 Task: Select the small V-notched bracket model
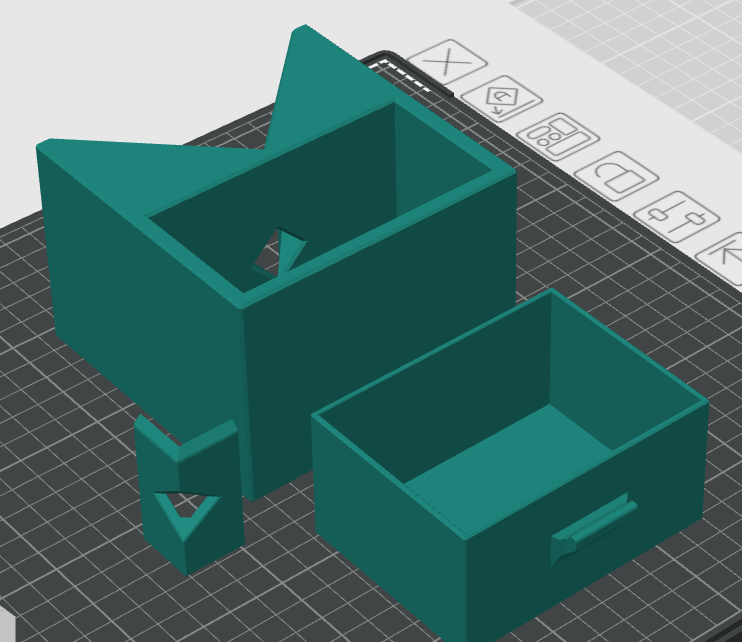pos(189,497)
